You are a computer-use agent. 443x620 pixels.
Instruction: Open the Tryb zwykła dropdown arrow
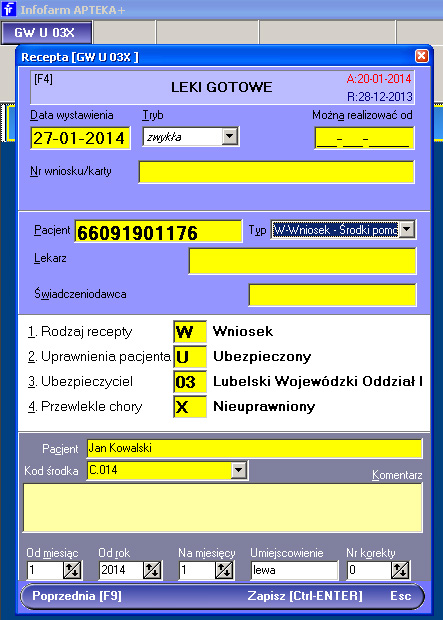(230, 137)
